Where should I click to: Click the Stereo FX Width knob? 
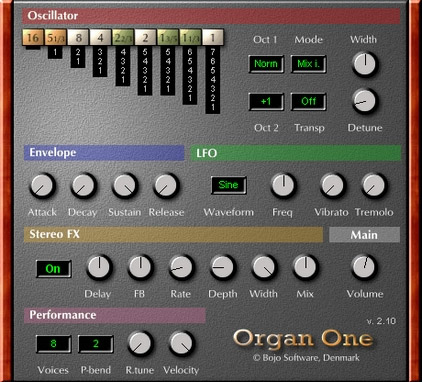click(264, 267)
